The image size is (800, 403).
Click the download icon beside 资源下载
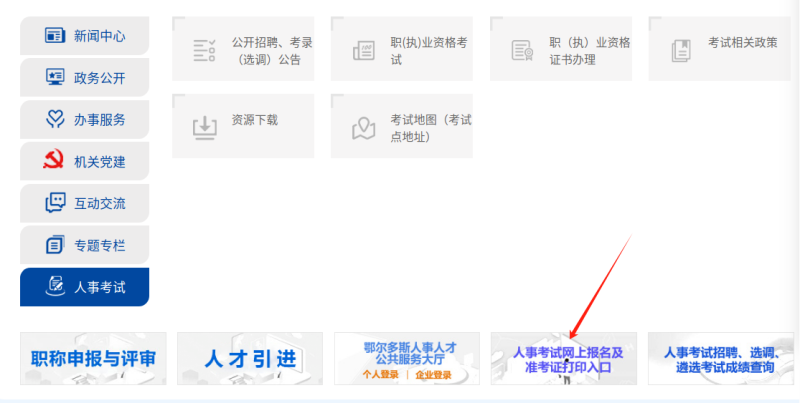click(x=205, y=128)
